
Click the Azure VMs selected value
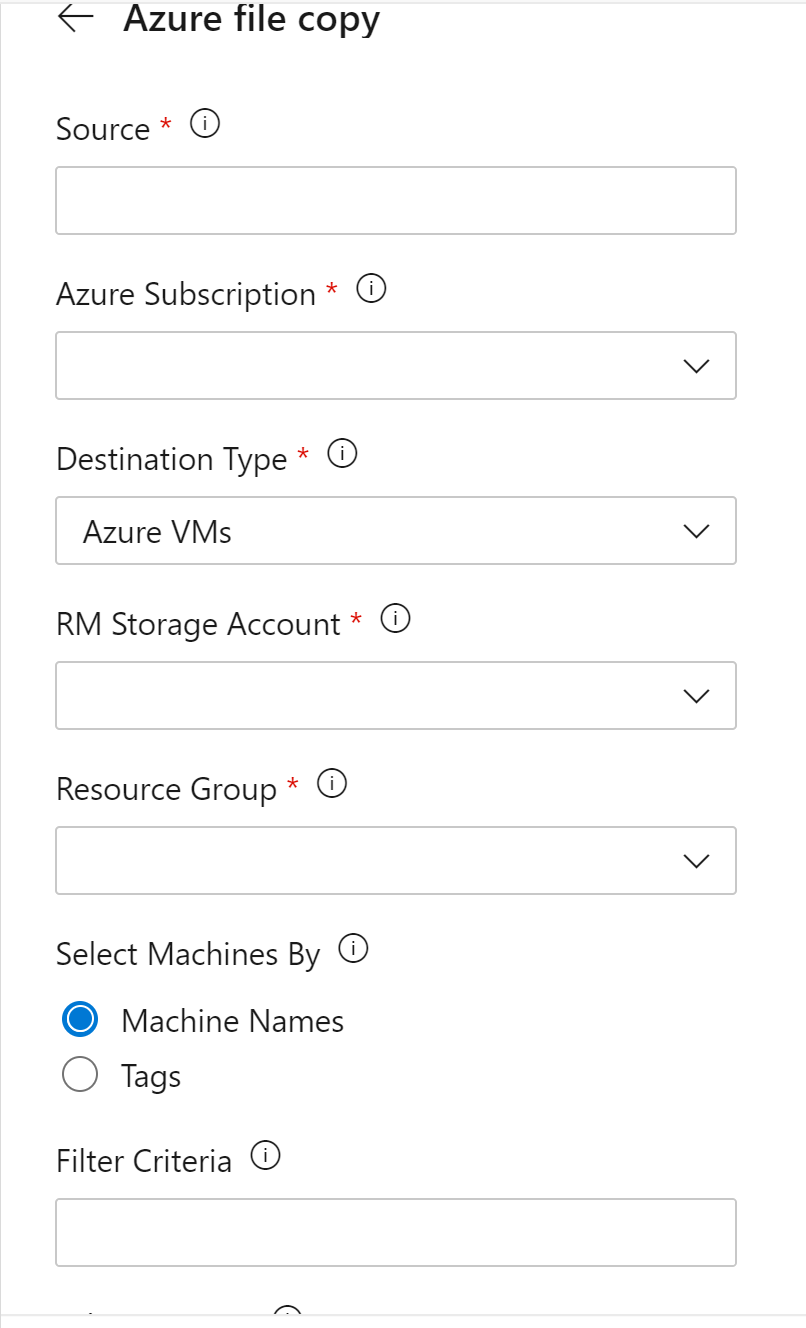[x=158, y=532]
